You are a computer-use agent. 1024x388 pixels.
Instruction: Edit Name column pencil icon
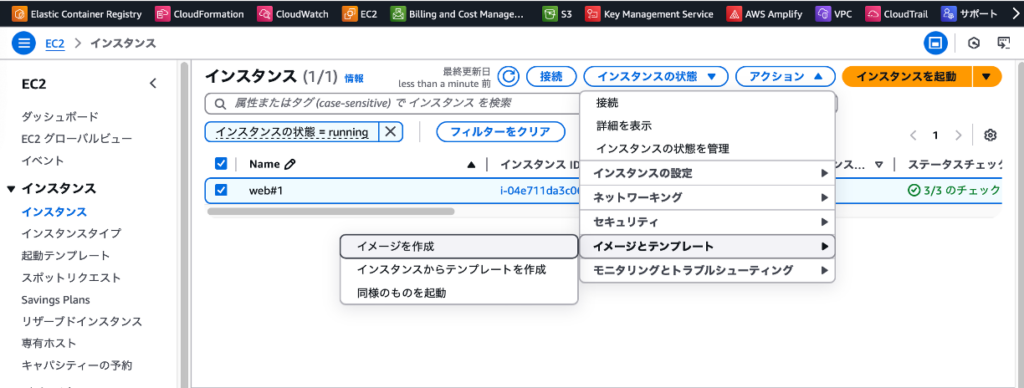click(291, 165)
